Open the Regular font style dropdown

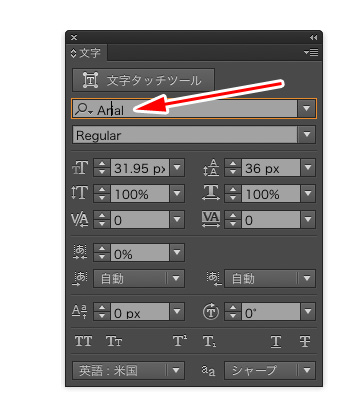[x=306, y=135]
